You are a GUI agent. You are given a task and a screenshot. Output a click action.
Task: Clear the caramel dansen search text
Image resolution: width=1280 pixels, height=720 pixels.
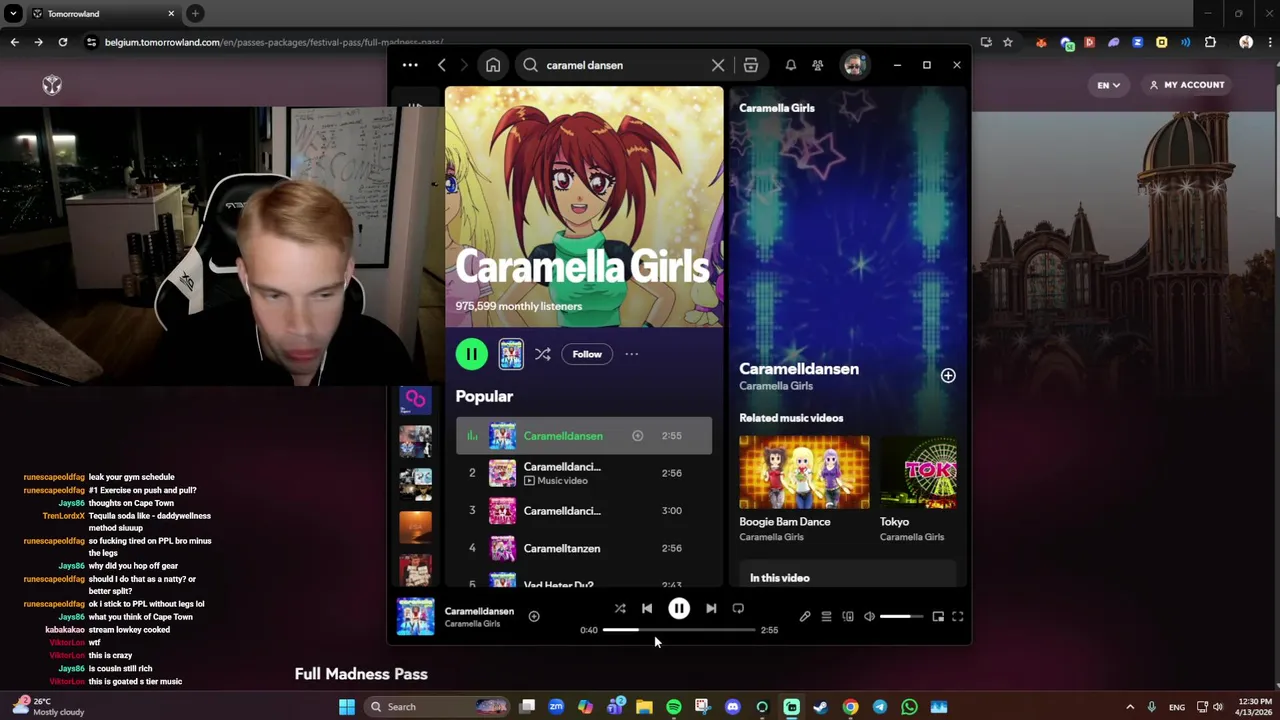(718, 65)
